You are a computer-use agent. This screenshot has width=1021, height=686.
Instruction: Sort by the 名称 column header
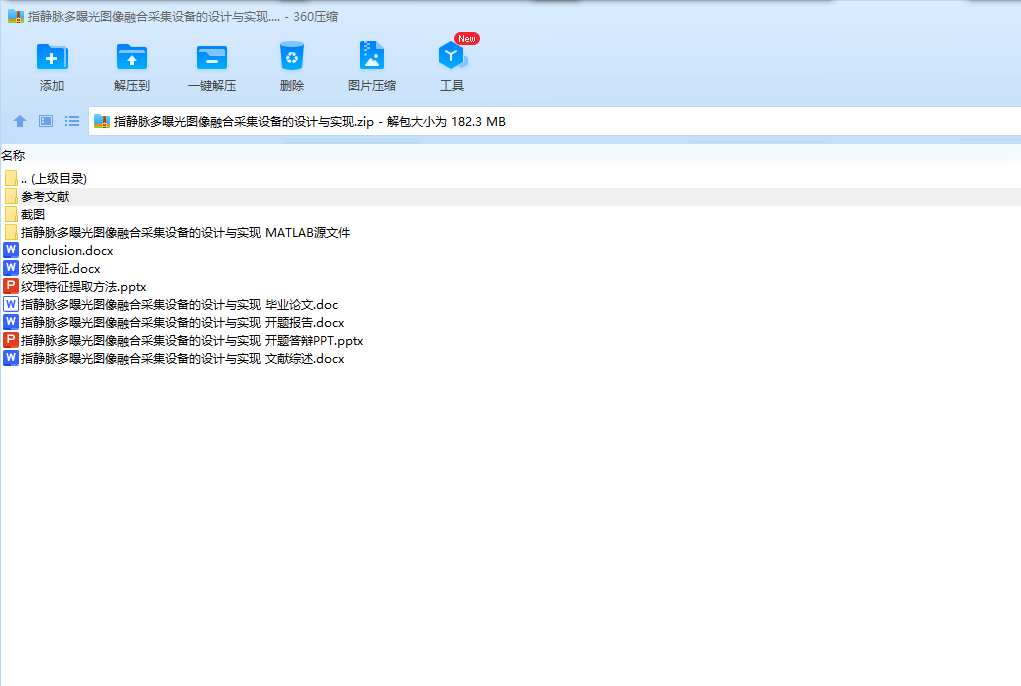[x=13, y=156]
